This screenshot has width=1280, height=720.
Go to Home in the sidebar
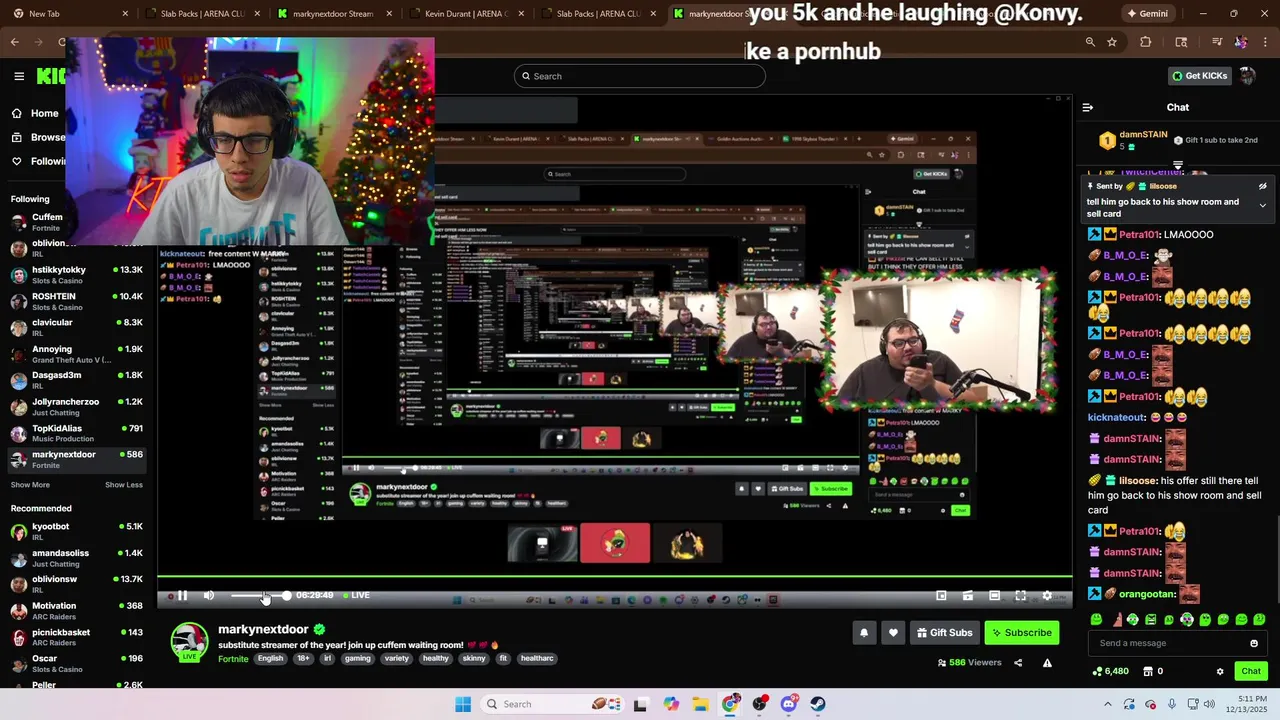point(34,113)
